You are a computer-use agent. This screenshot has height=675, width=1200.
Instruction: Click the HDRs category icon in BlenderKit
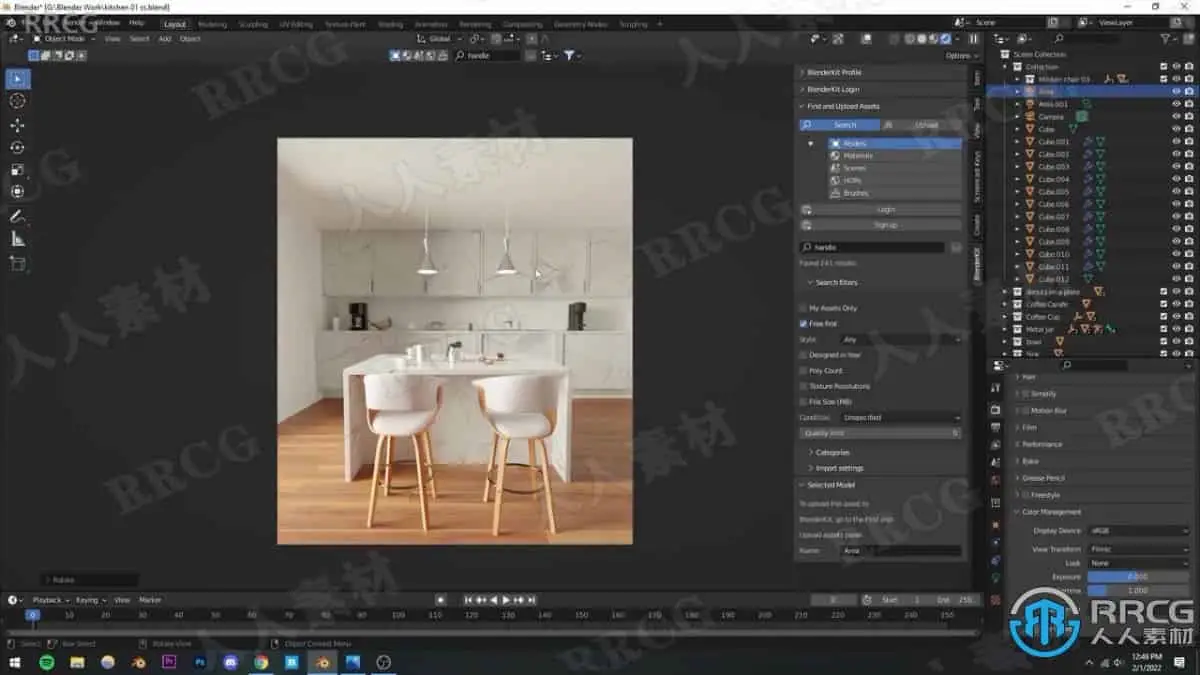click(x=836, y=180)
